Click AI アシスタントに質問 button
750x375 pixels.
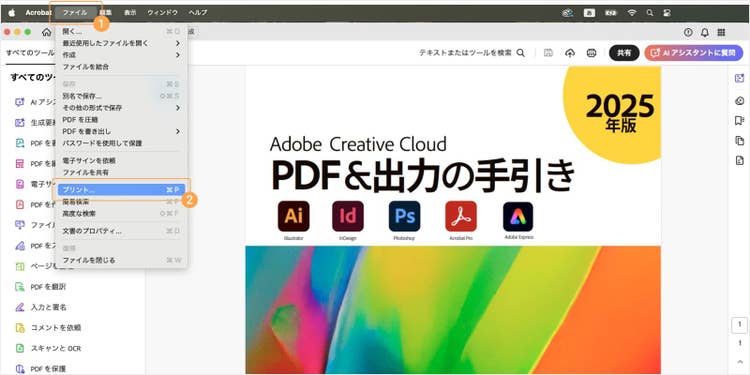(694, 53)
